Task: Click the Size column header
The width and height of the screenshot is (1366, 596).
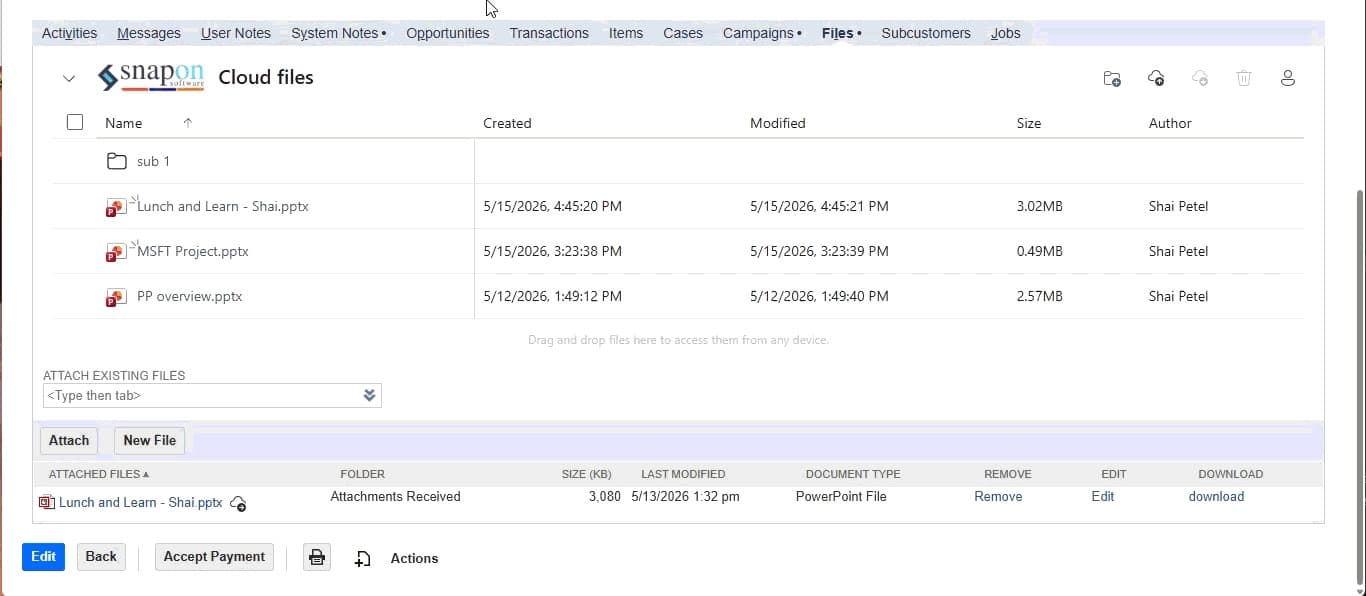Action: pos(1029,123)
